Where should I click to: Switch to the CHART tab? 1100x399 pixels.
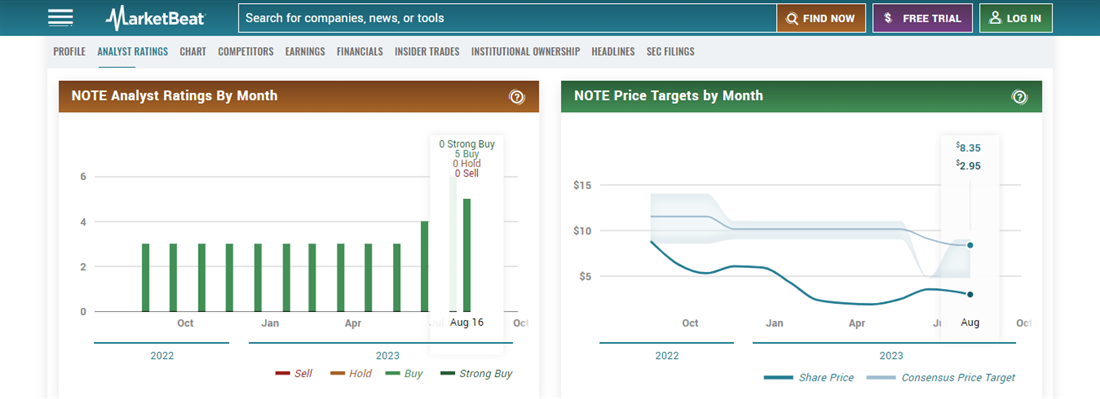point(193,51)
